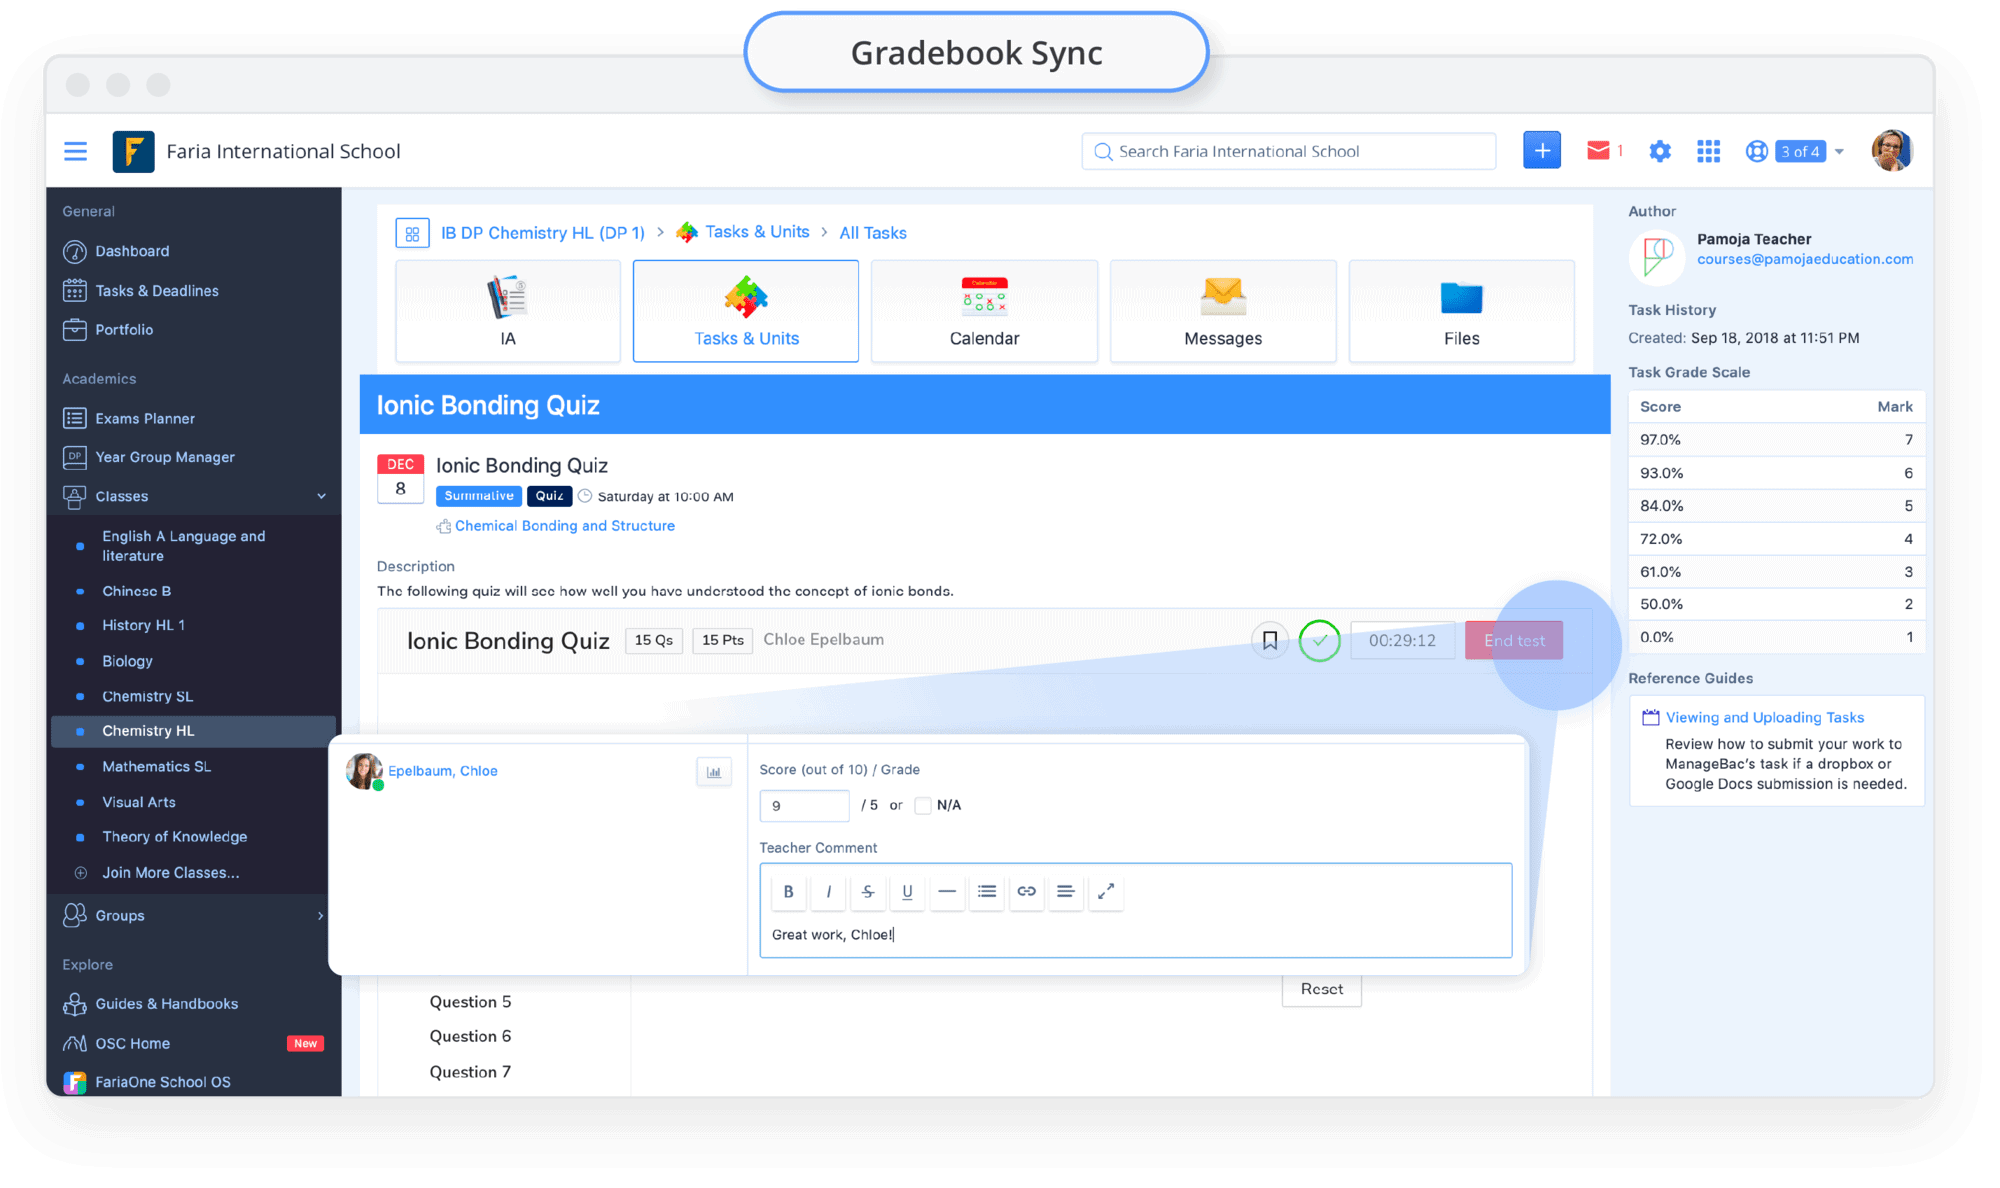Image resolution: width=2000 pixels, height=1188 pixels.
Task: Click the green checkmark status icon
Action: tap(1317, 639)
